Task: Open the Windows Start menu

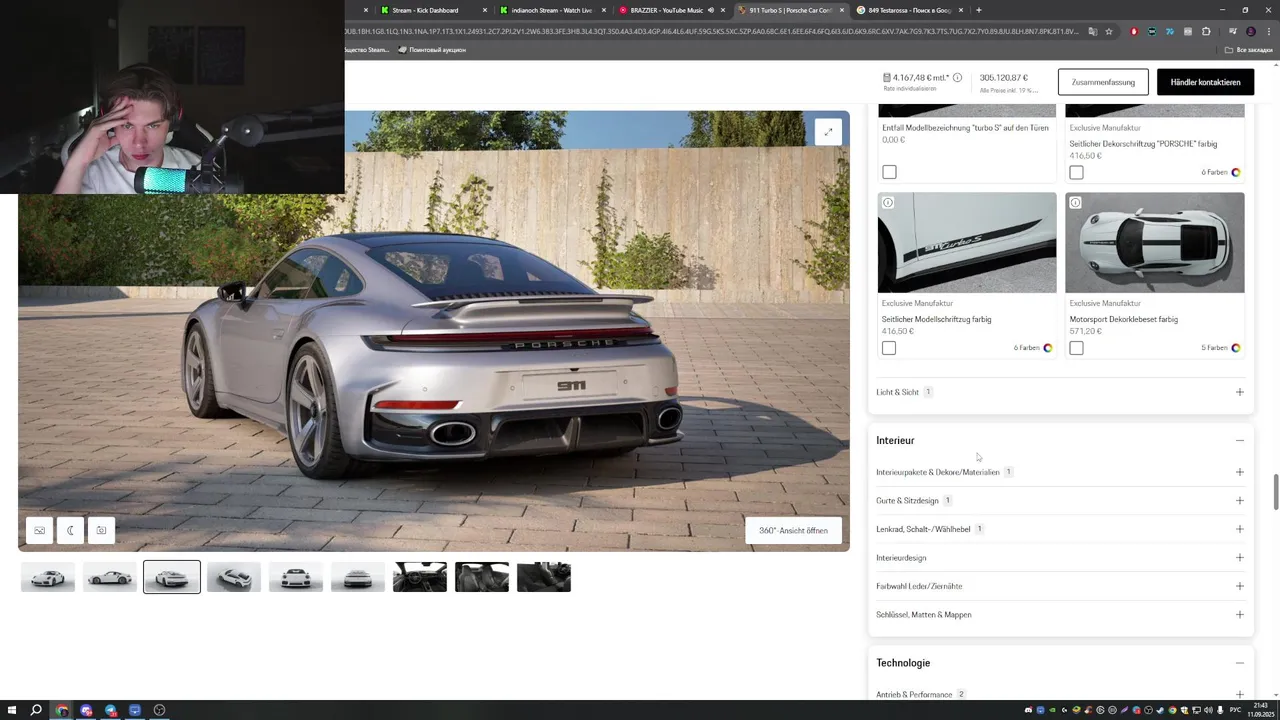Action: pyautogui.click(x=11, y=710)
